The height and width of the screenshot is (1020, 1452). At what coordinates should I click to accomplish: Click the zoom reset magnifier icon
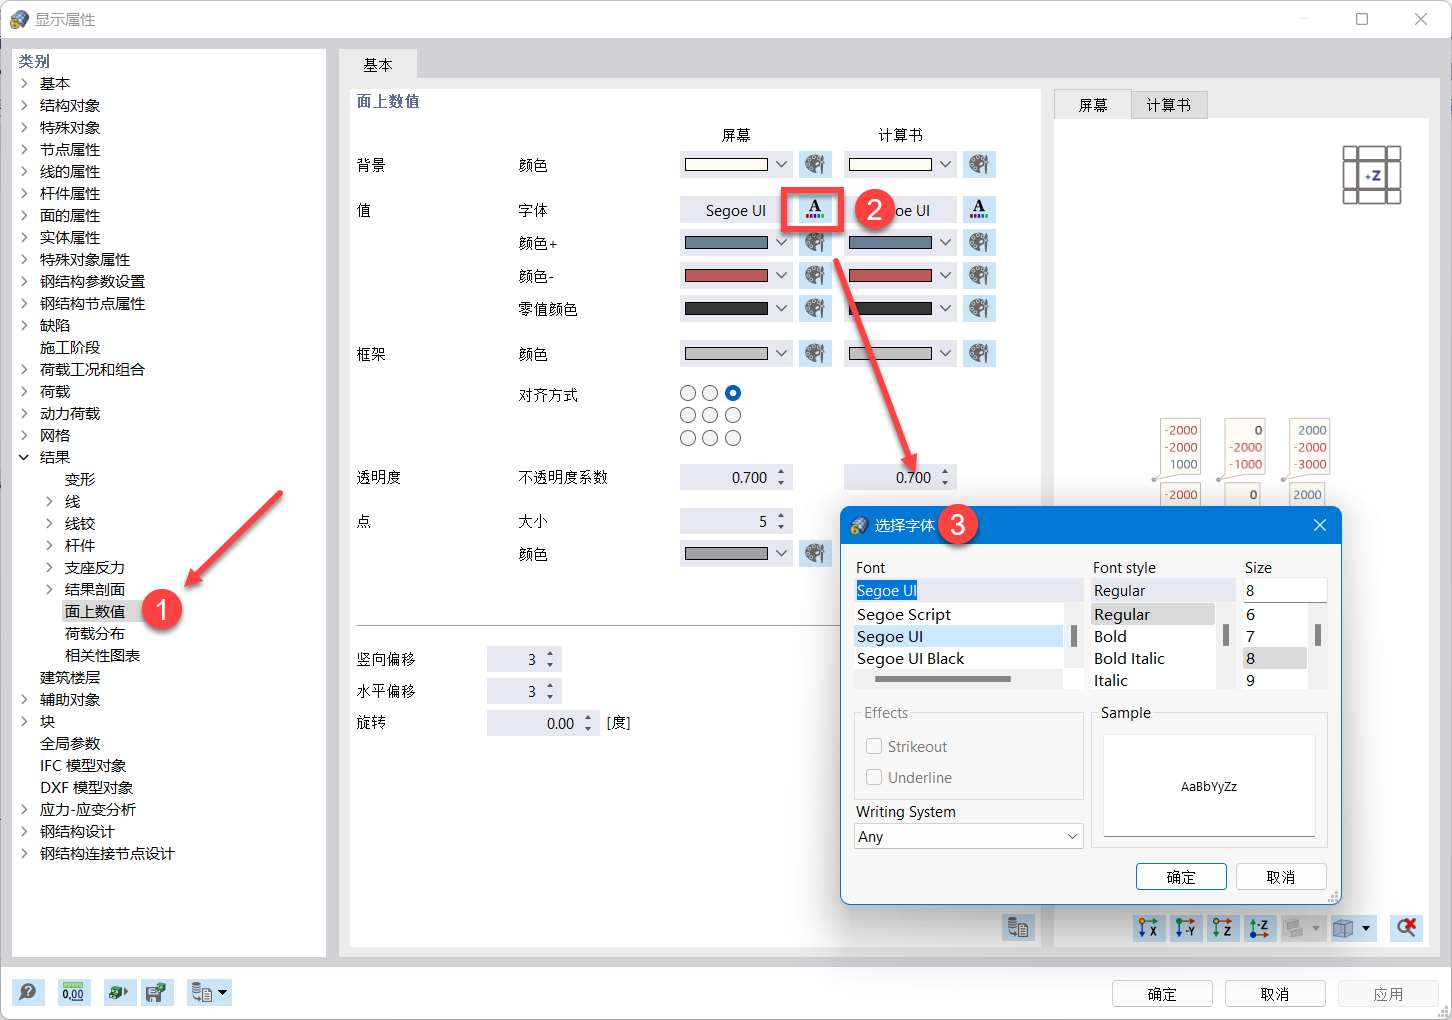[x=1405, y=928]
